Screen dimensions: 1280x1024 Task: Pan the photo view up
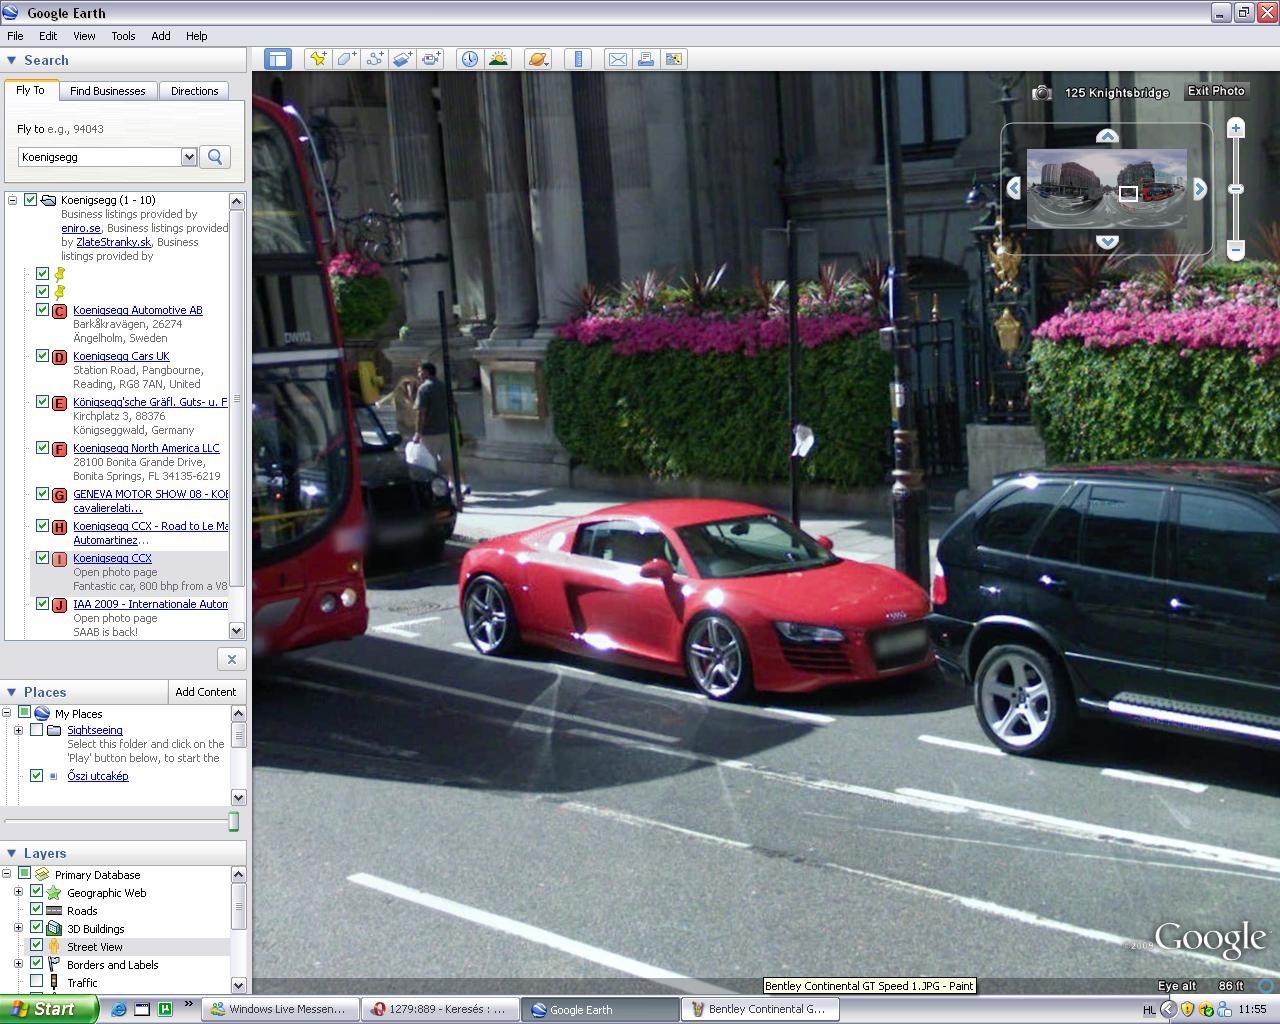click(1106, 135)
